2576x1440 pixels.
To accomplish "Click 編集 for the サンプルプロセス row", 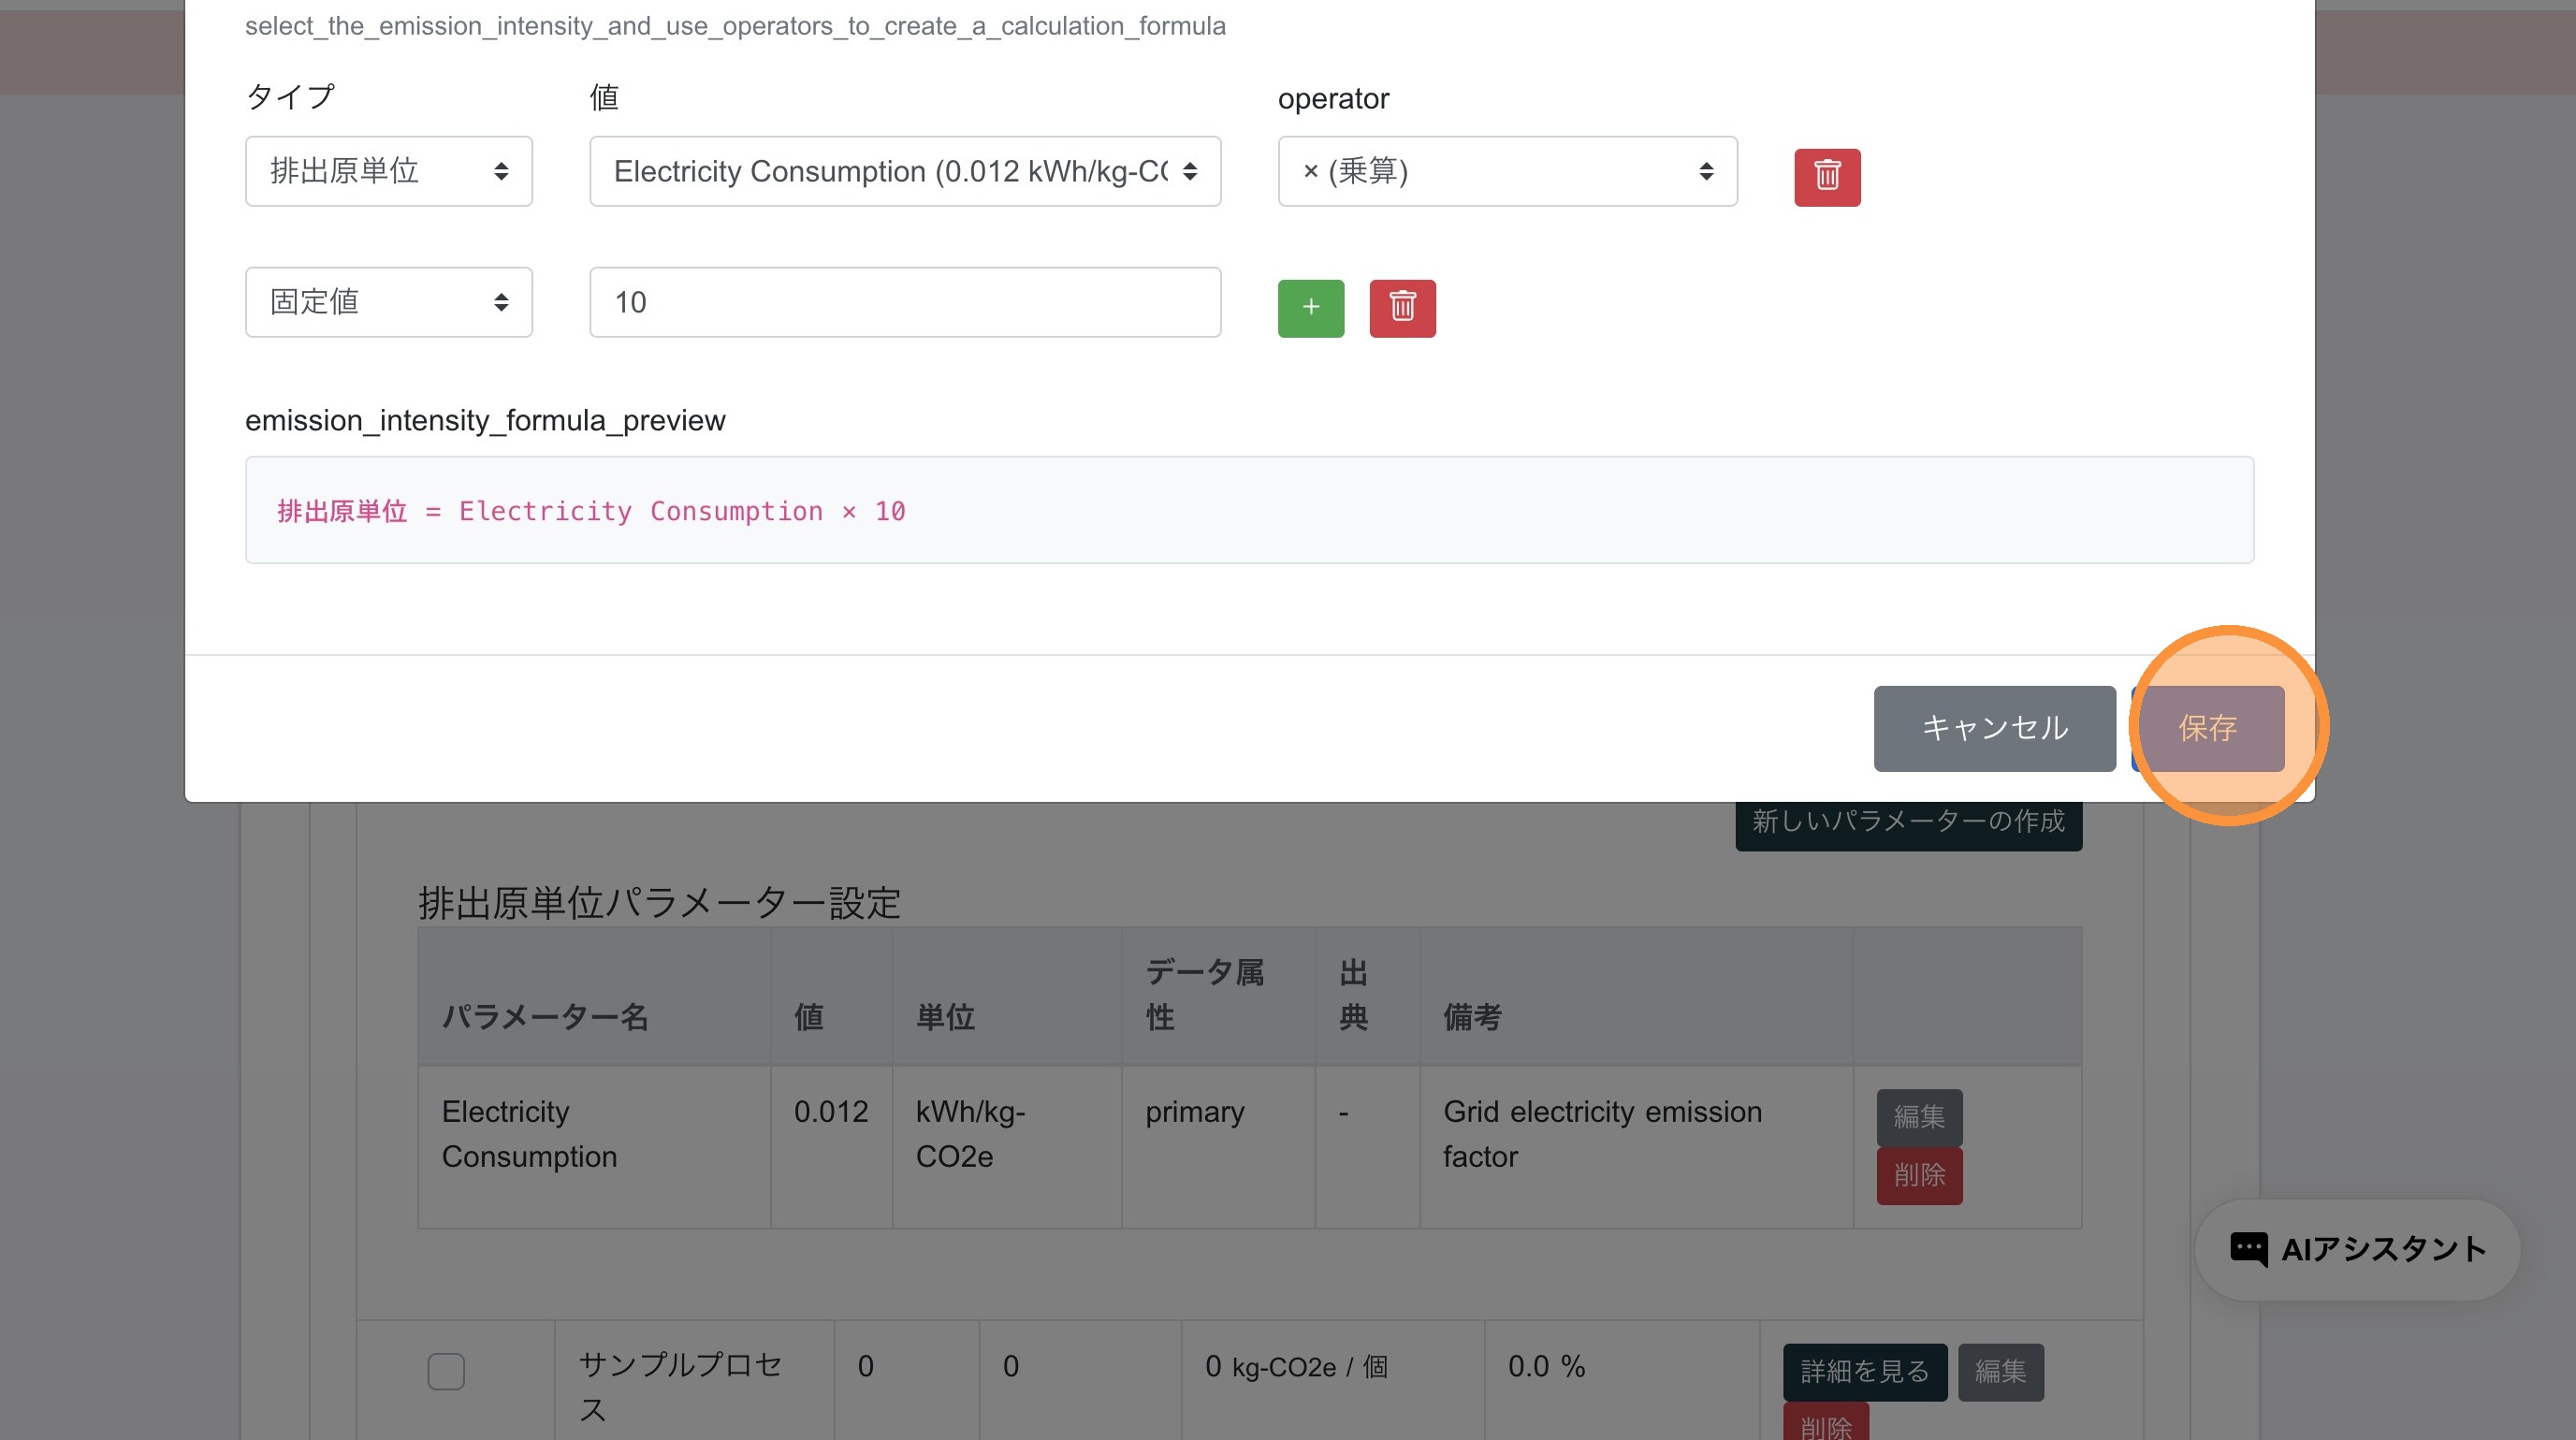I will pos(2000,1371).
